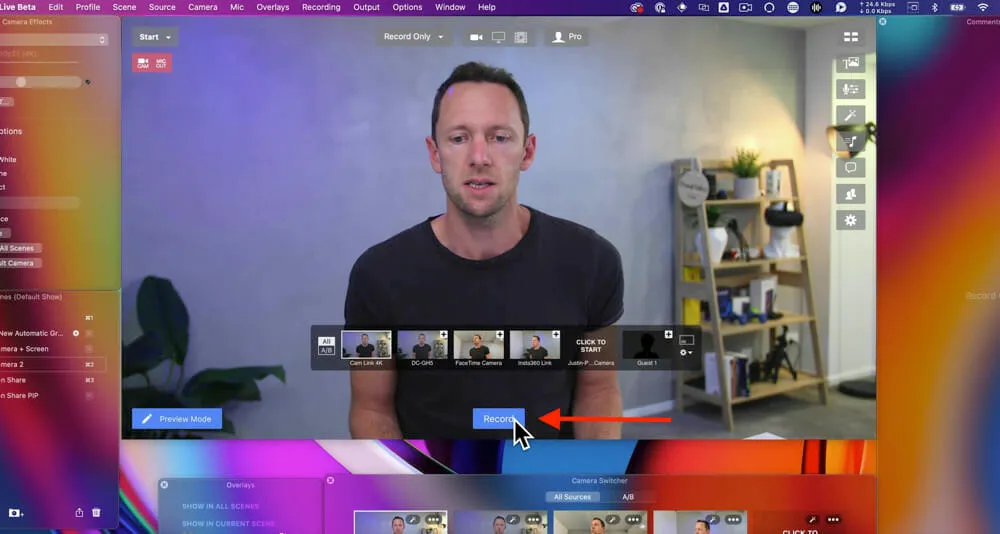Click the scene layout grid icon
The height and width of the screenshot is (534, 1000).
click(851, 37)
